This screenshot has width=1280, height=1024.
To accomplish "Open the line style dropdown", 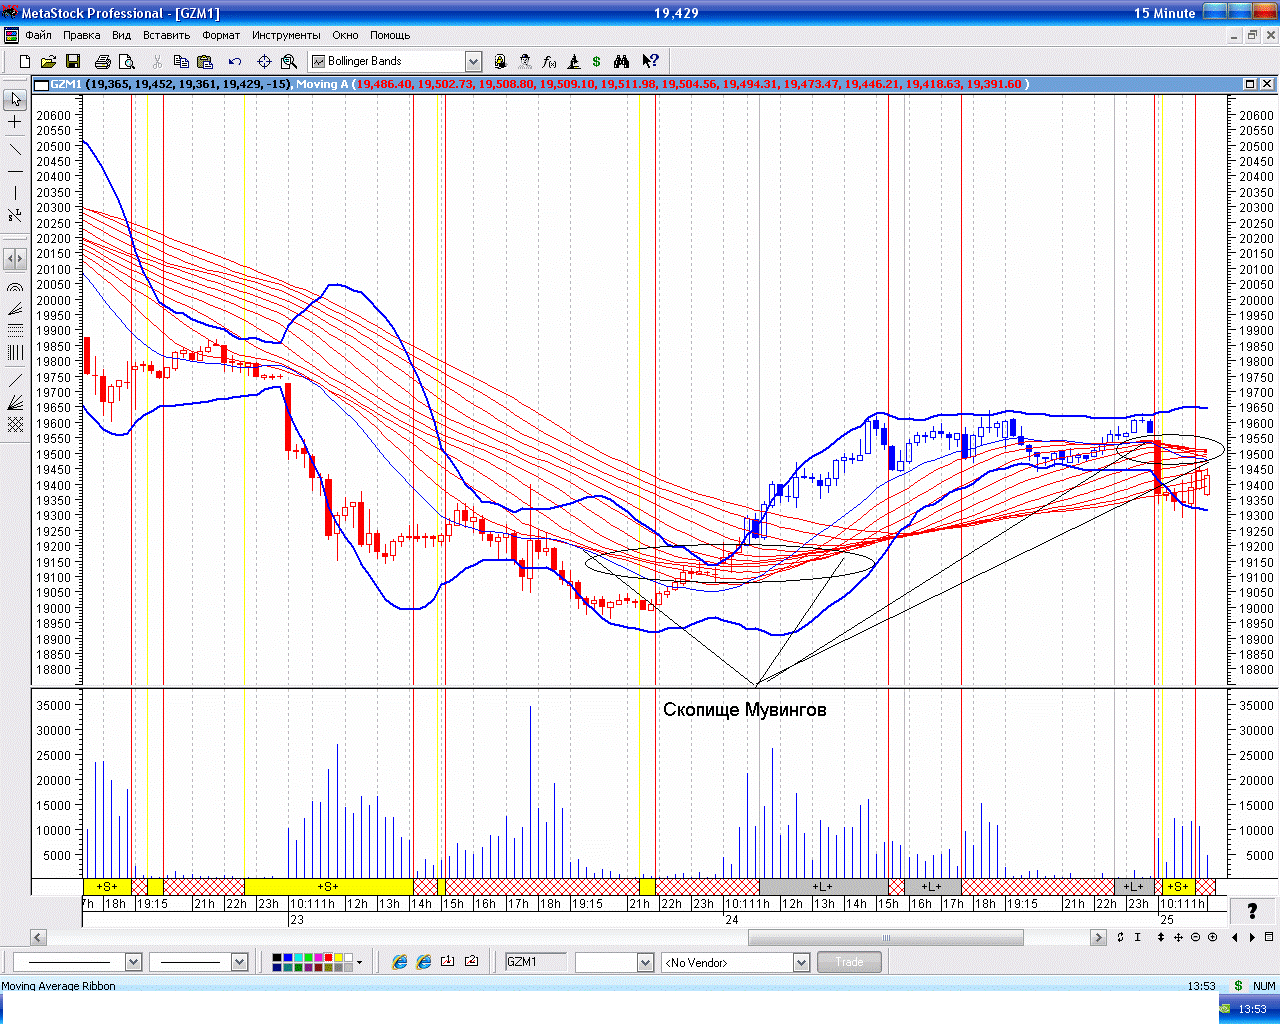I will click(x=132, y=962).
